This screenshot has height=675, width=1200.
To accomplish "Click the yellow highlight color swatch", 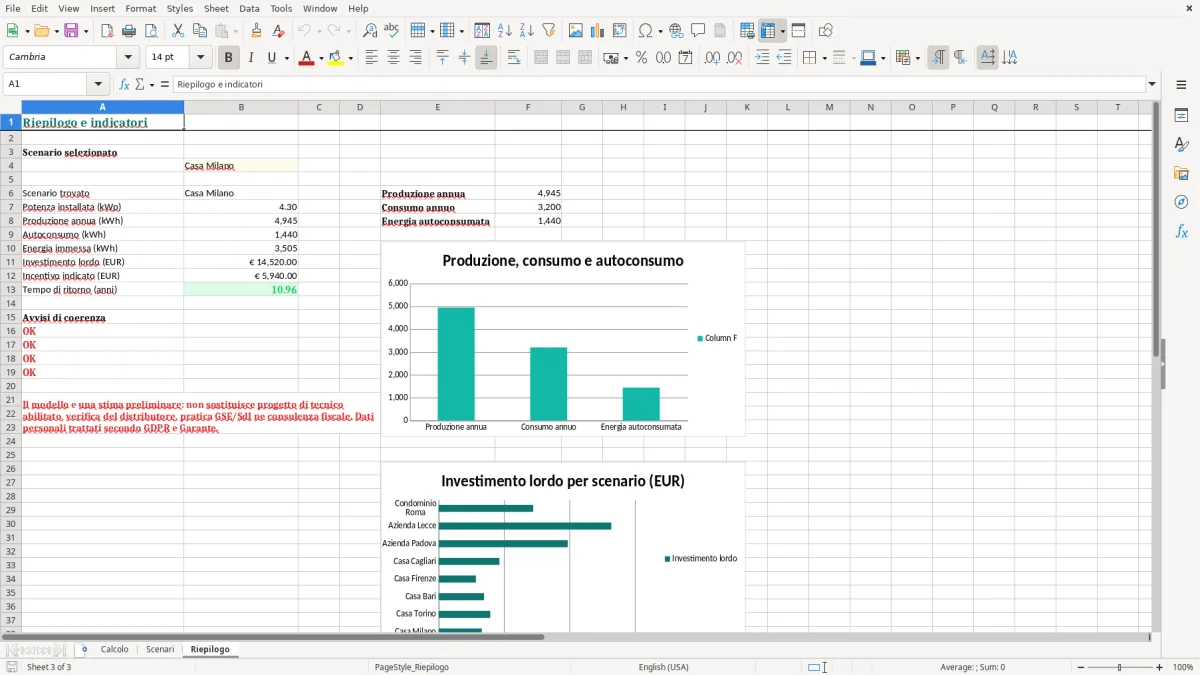I will (336, 58).
